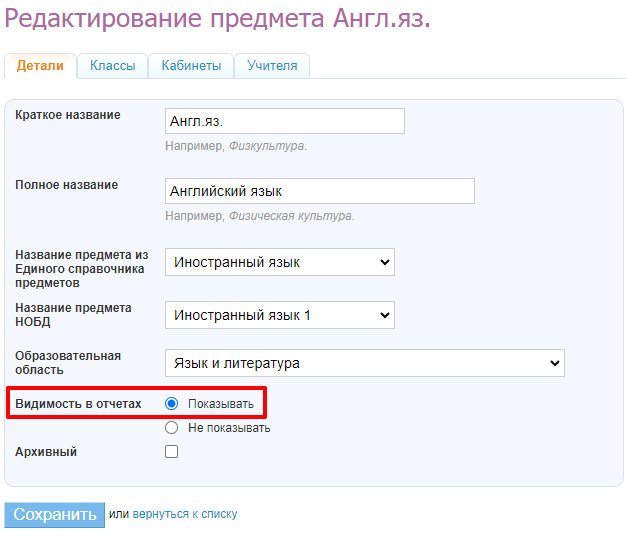The width and height of the screenshot is (627, 541).
Task: Expand the Язык и литература dropdown
Action: [x=364, y=363]
